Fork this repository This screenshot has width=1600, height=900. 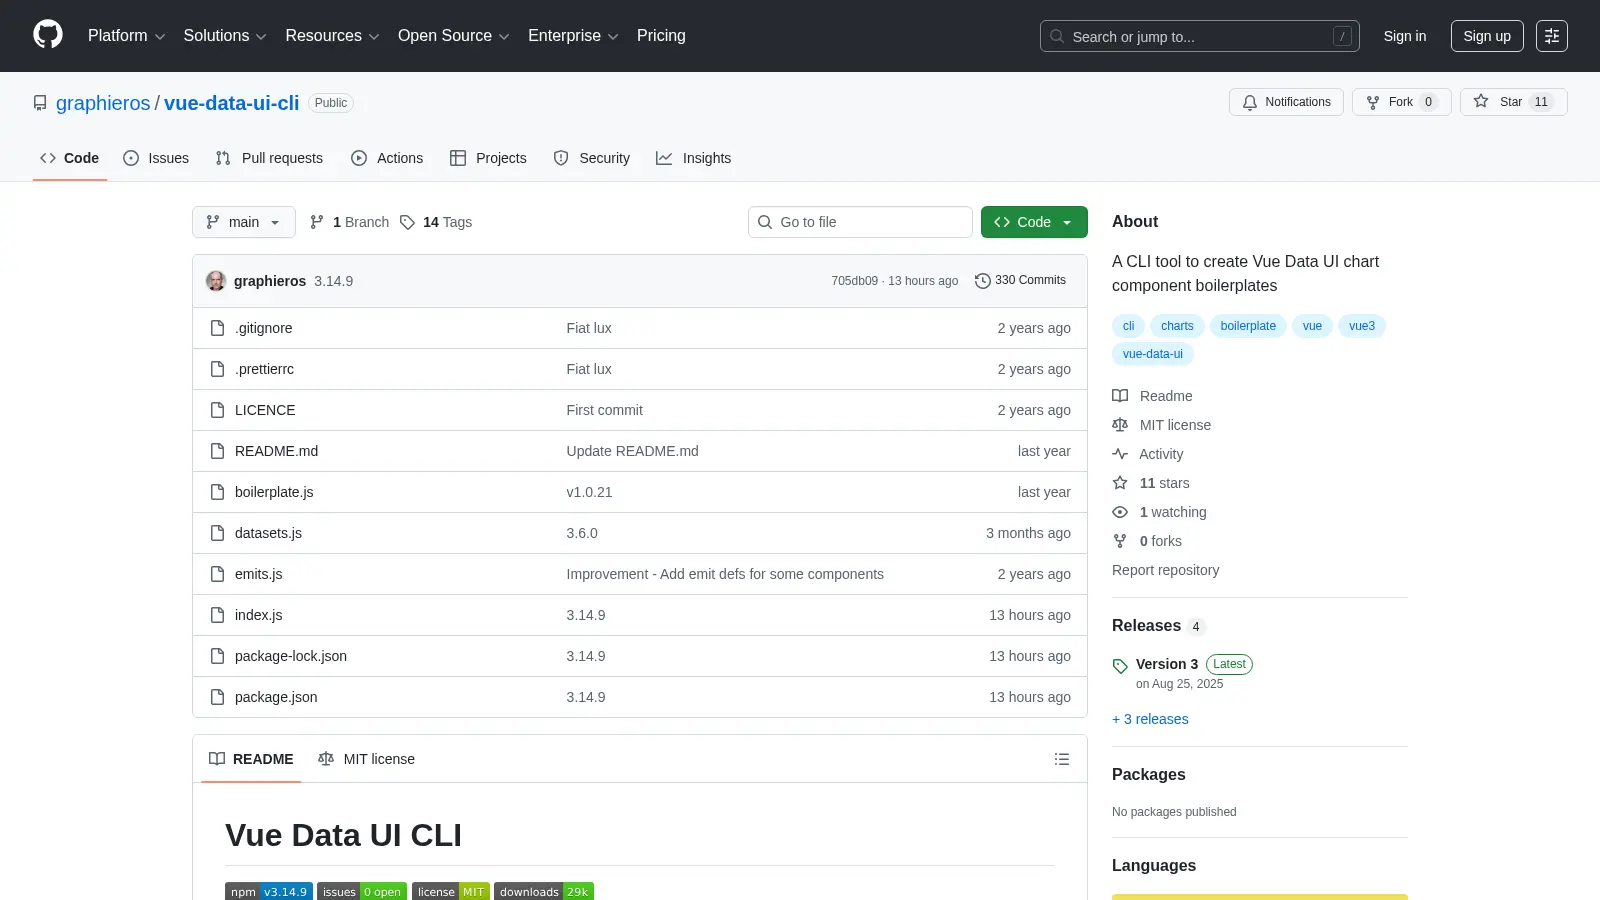pos(1402,102)
